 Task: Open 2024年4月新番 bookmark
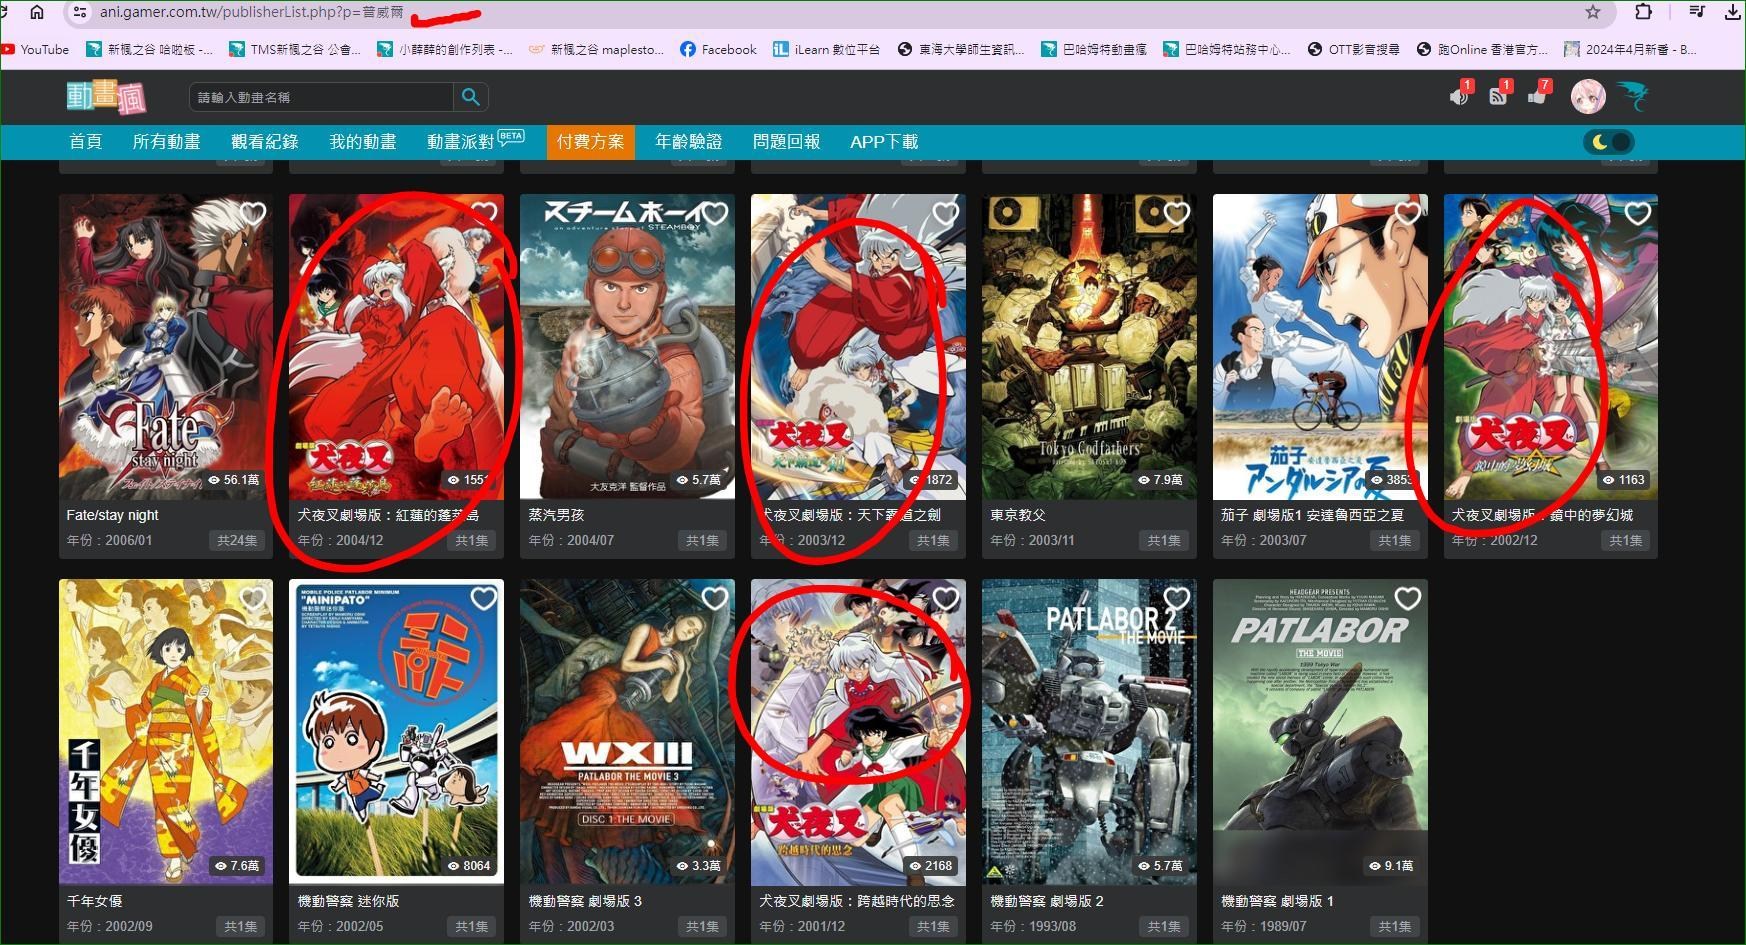(x=1630, y=49)
